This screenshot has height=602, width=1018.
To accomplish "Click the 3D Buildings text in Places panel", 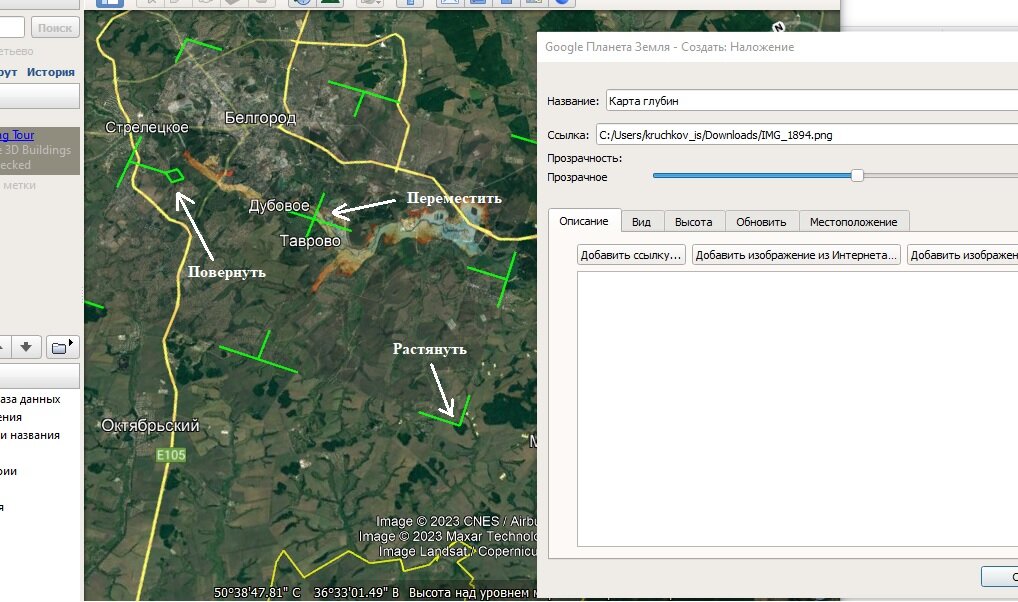I will point(38,150).
